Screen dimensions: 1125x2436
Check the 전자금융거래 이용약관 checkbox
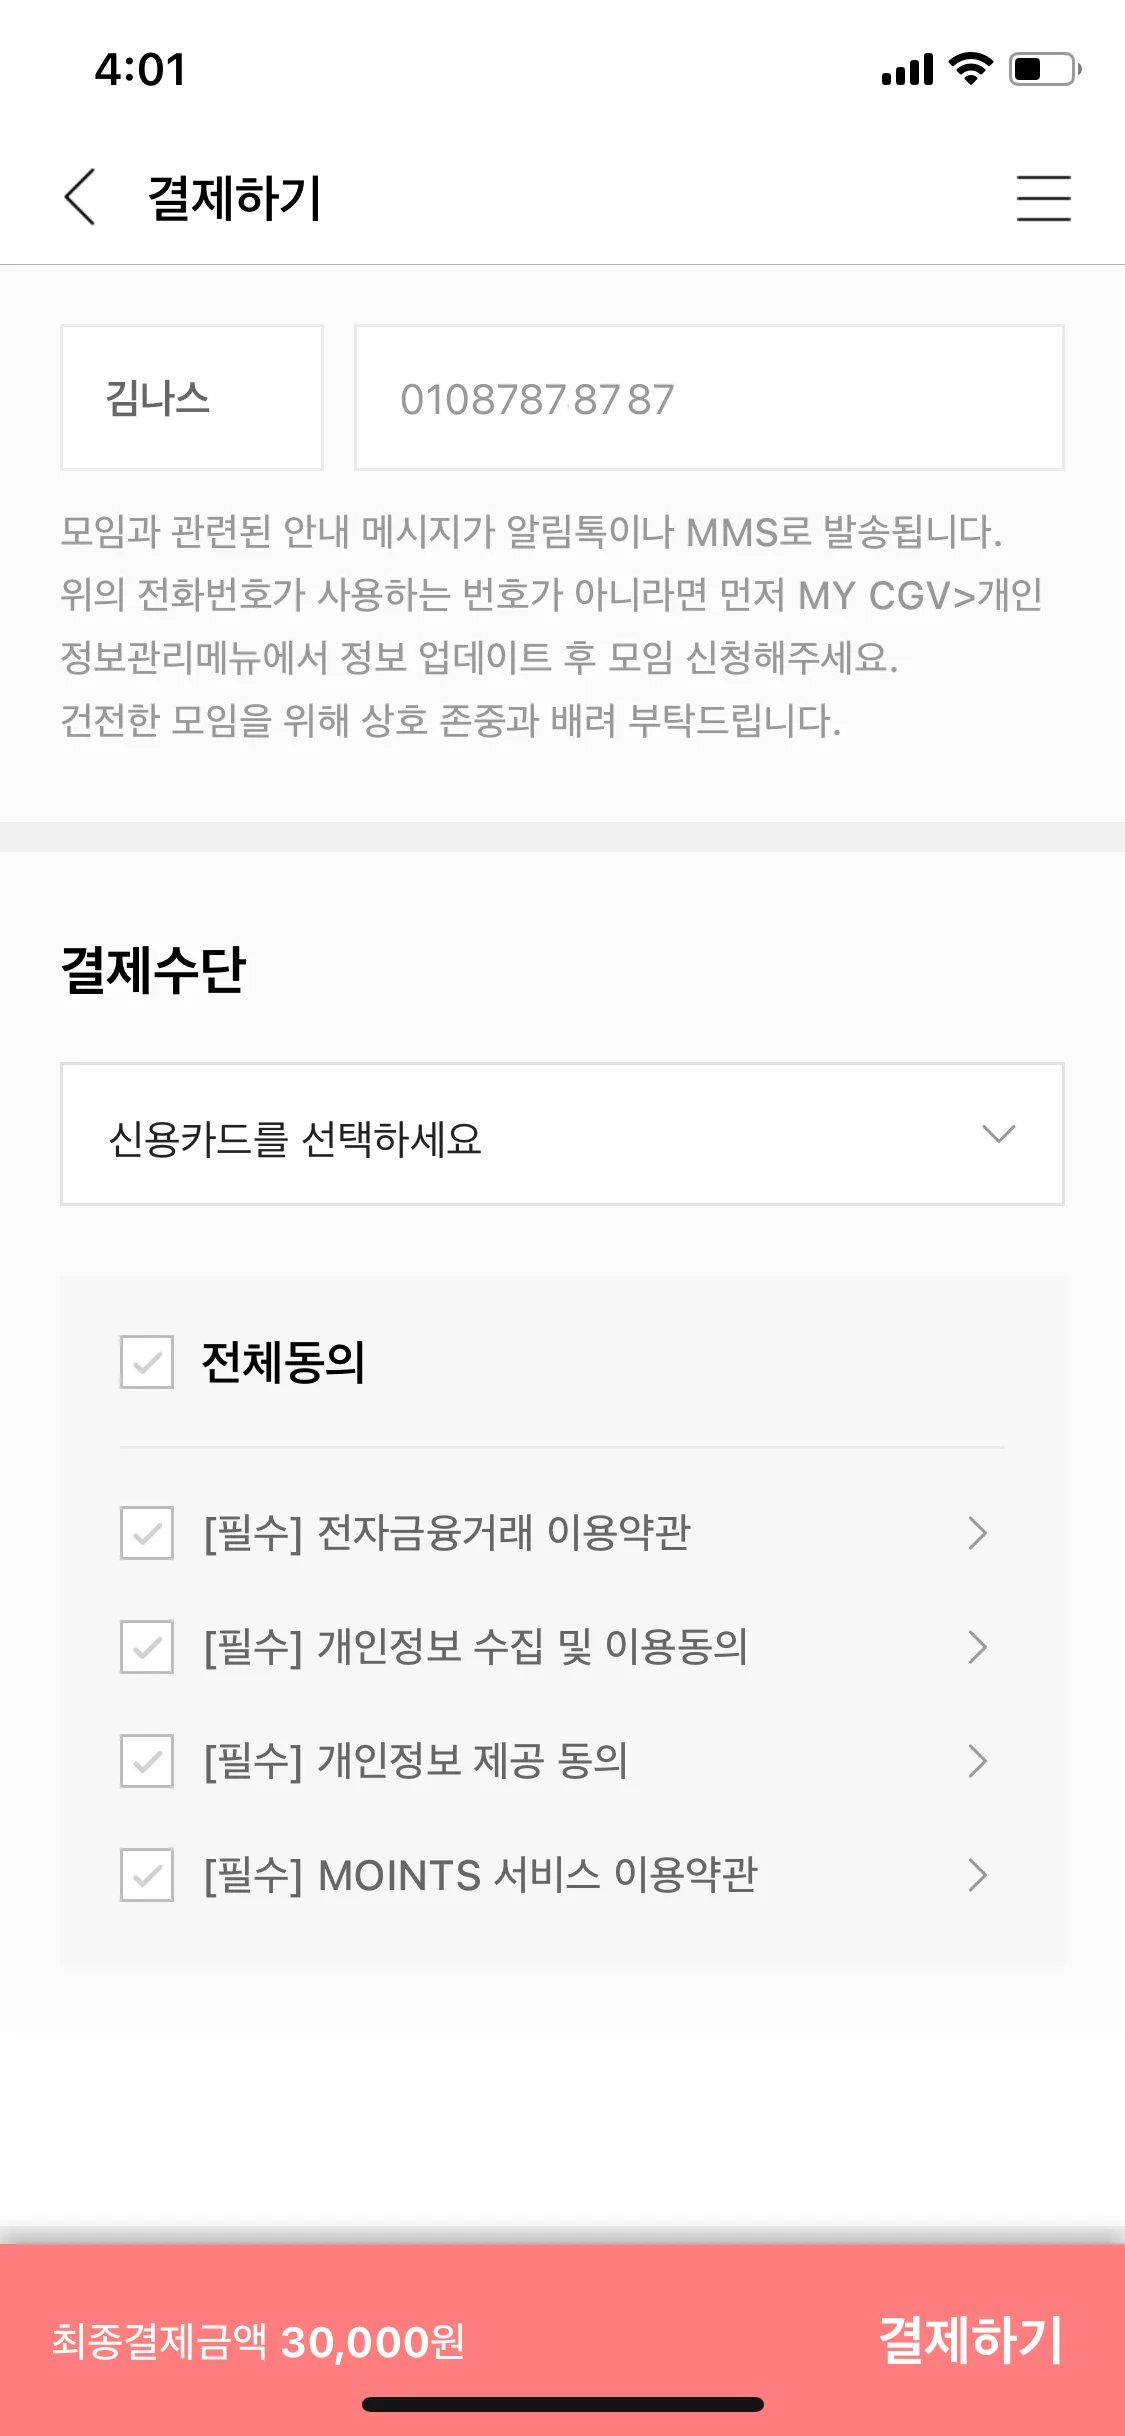tap(147, 1533)
